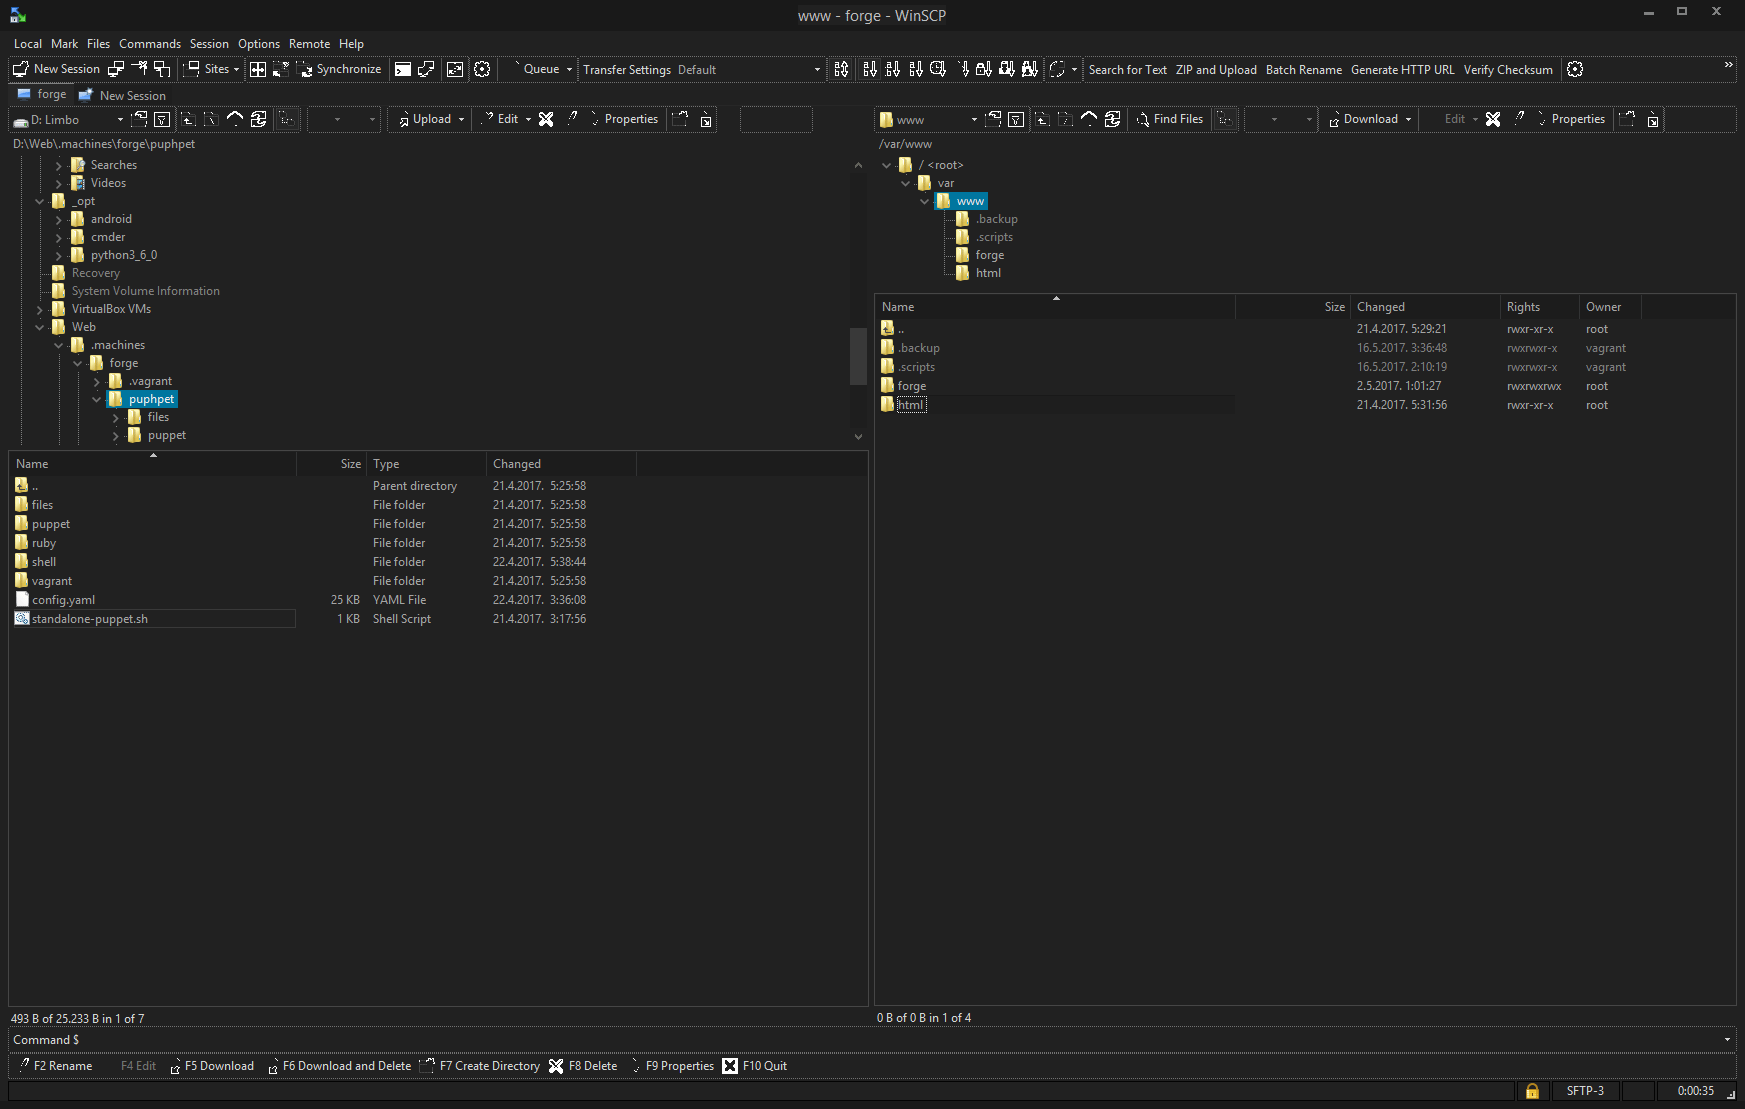Collapse the puphpet tree node
The width and height of the screenshot is (1745, 1109).
[97, 399]
